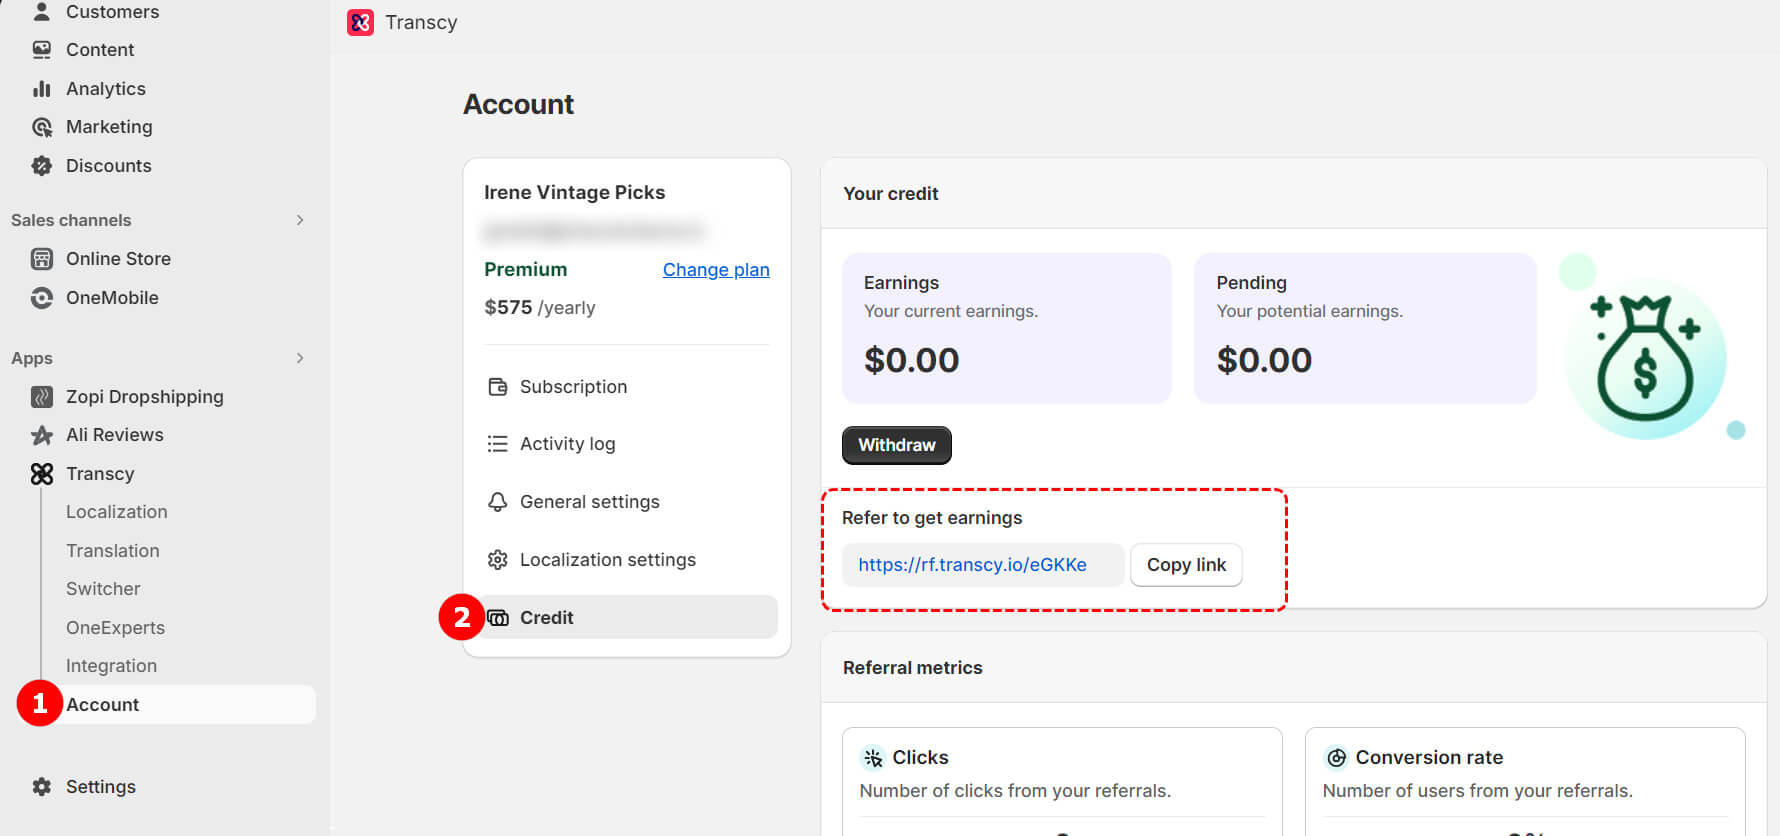1780x836 pixels.
Task: Select Switcher under Transcy
Action: (x=103, y=589)
